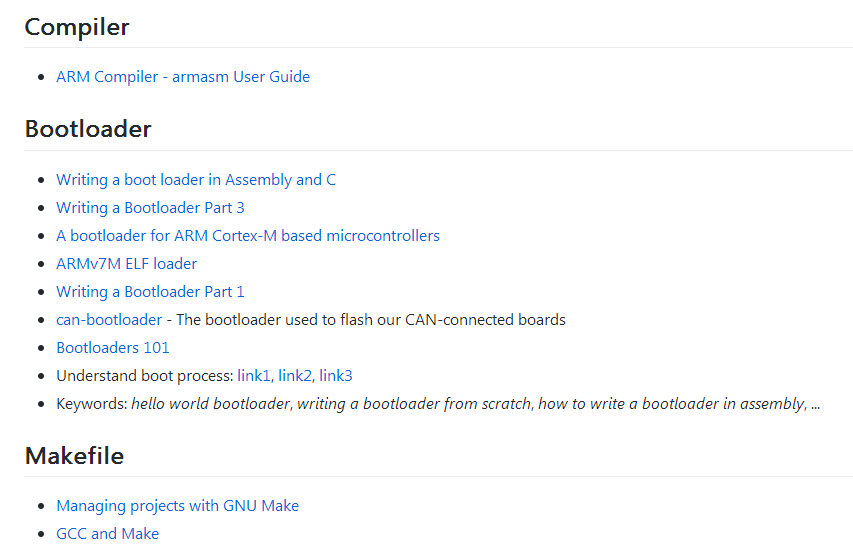Open bootloader for ARM Cortex-M microcontrollers link
This screenshot has width=853, height=554.
tap(248, 236)
